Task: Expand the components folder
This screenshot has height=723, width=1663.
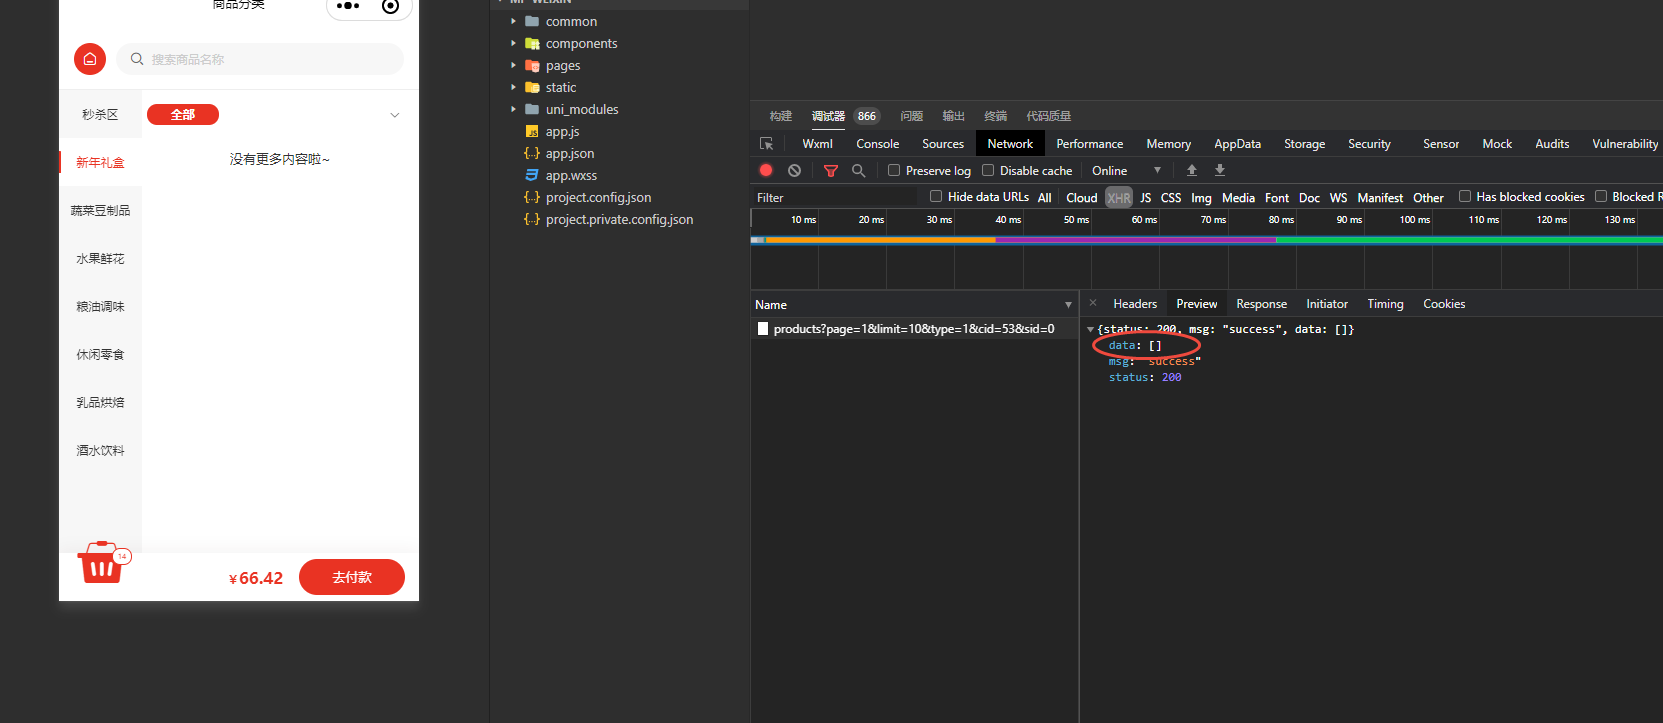Action: (x=514, y=43)
